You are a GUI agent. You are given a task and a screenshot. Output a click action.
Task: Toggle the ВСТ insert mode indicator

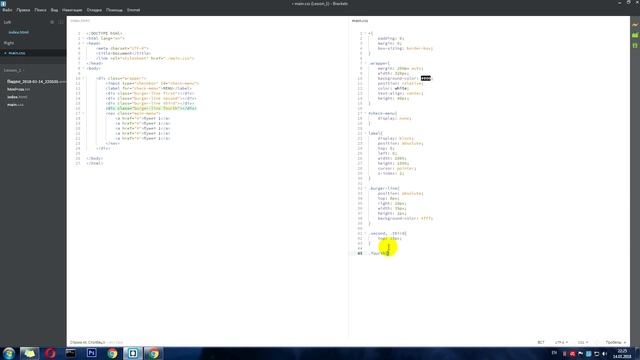coord(541,342)
